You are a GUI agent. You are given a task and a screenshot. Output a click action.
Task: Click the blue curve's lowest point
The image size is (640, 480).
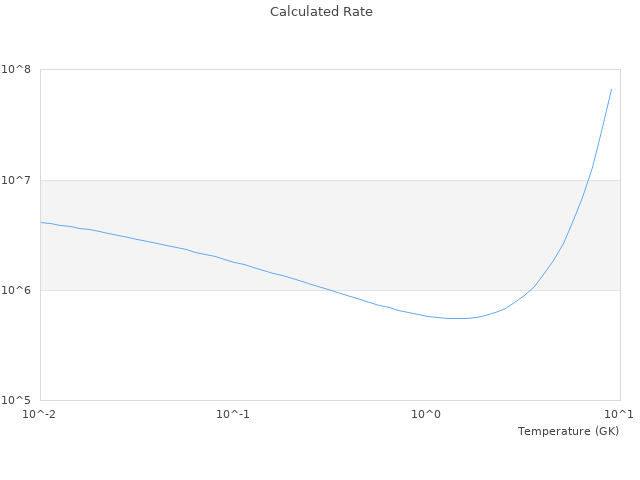pyautogui.click(x=455, y=318)
